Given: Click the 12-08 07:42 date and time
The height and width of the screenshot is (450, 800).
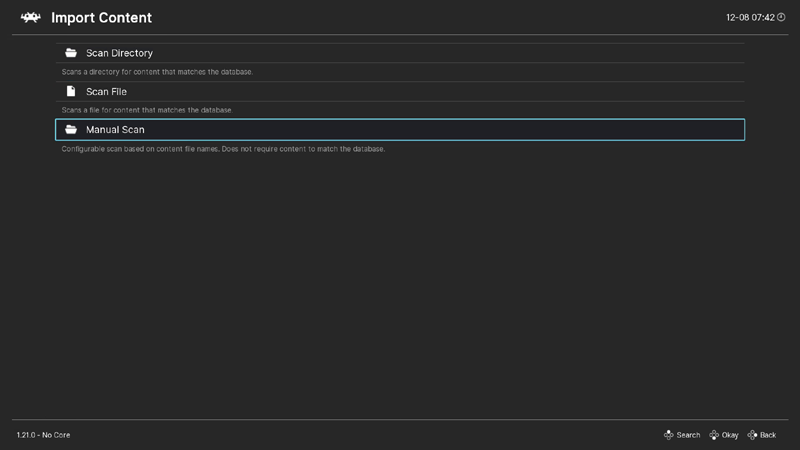Looking at the screenshot, I should 749,18.
